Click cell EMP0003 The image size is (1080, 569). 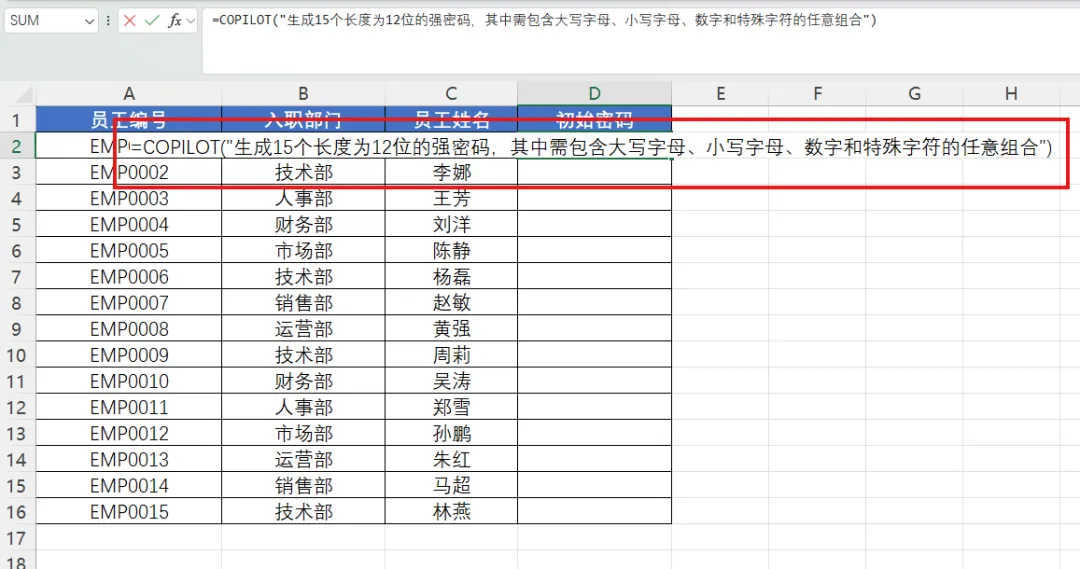pos(129,198)
